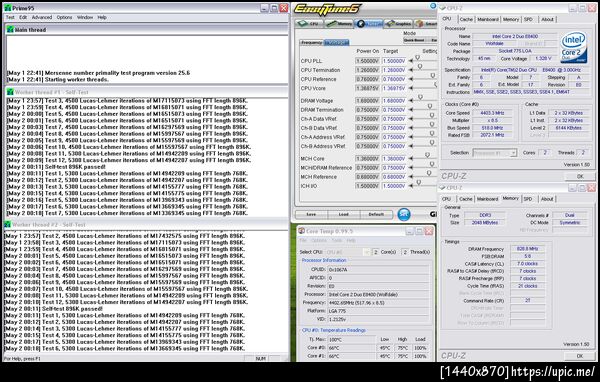This screenshot has width=600, height=382.
Task: Click the left arrow beside CPU PLL target
Action: click(x=411, y=61)
